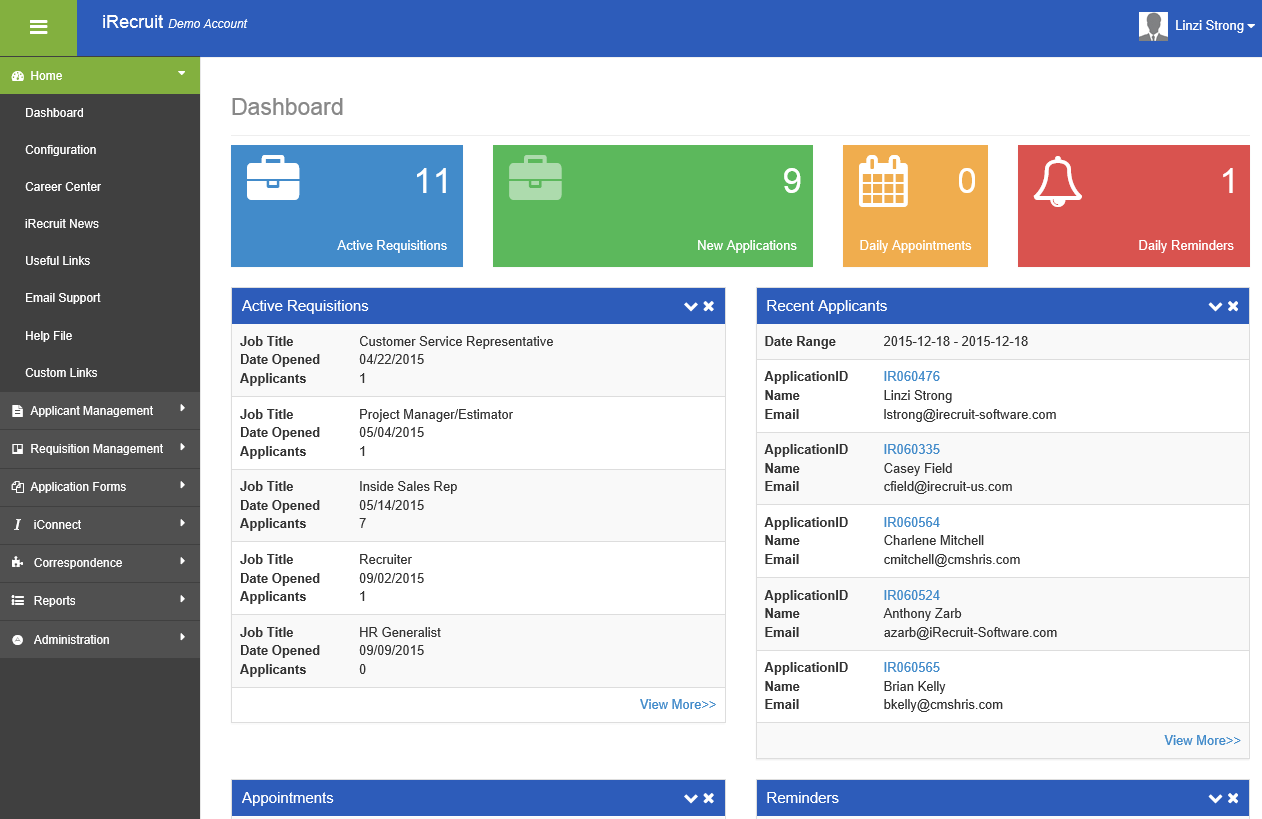
Task: Click the hamburger menu icon
Action: 39,28
